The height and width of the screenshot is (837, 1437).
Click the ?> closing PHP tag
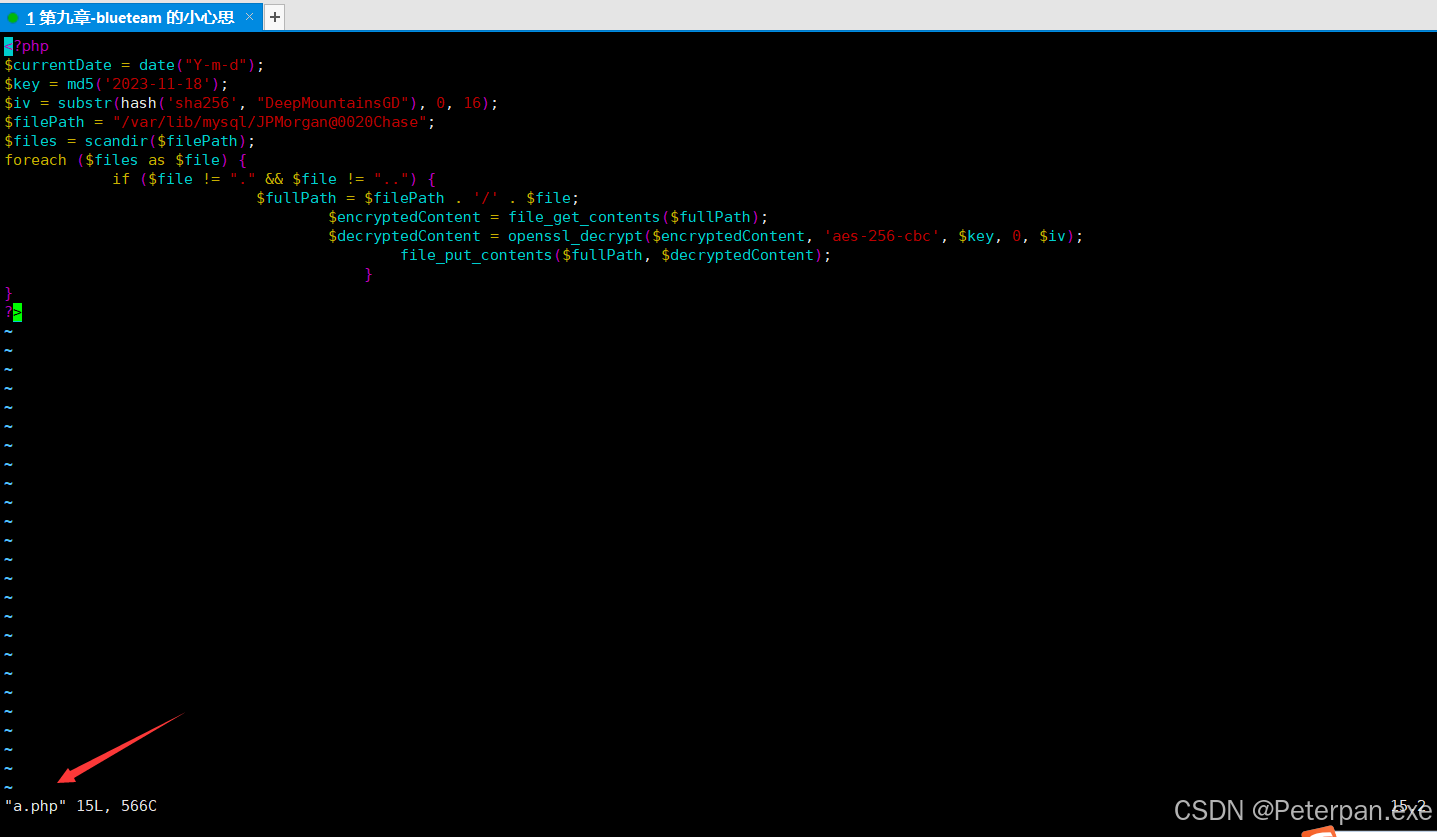[x=13, y=312]
